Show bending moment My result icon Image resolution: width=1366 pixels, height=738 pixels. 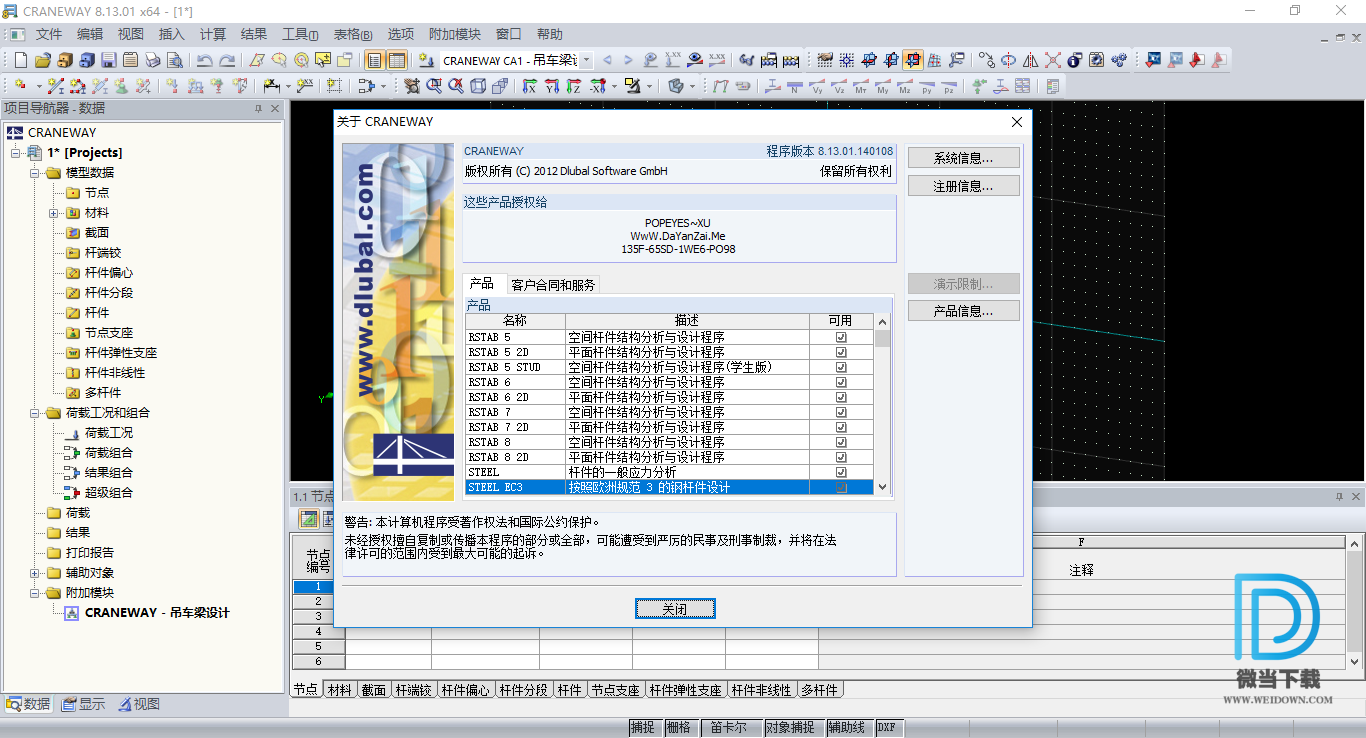[x=883, y=86]
